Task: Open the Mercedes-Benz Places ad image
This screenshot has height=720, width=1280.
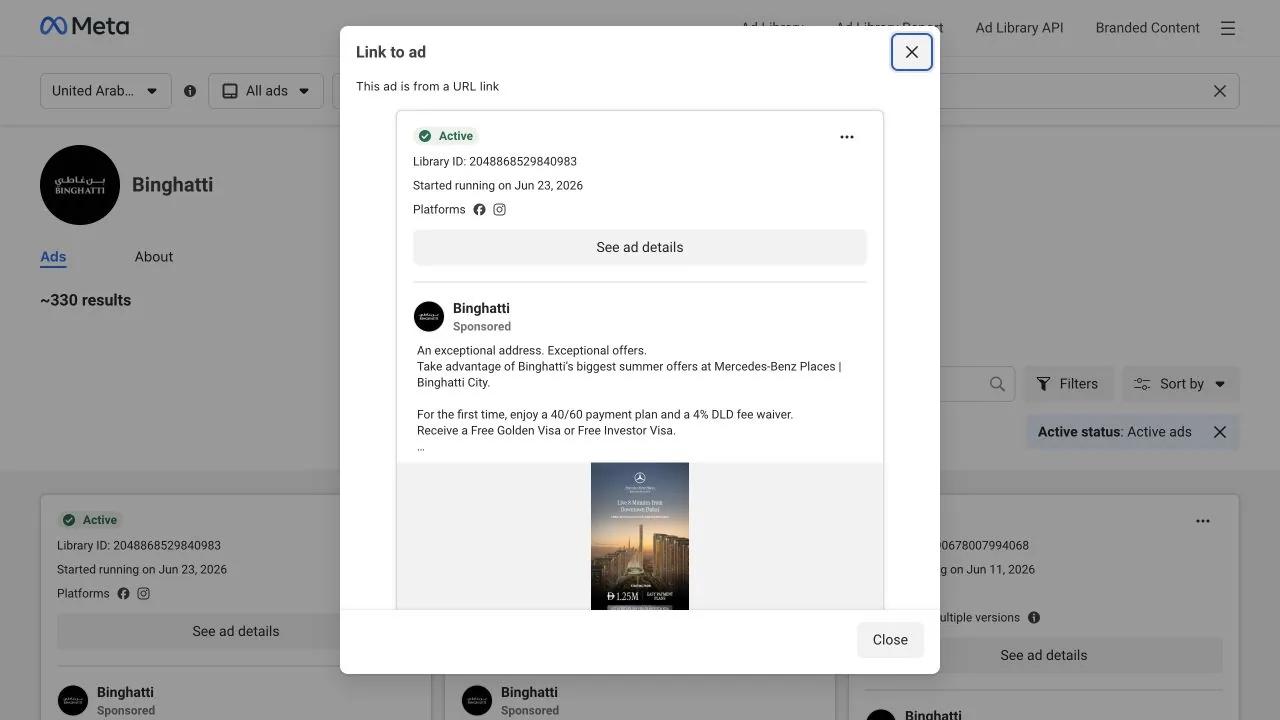Action: (640, 536)
